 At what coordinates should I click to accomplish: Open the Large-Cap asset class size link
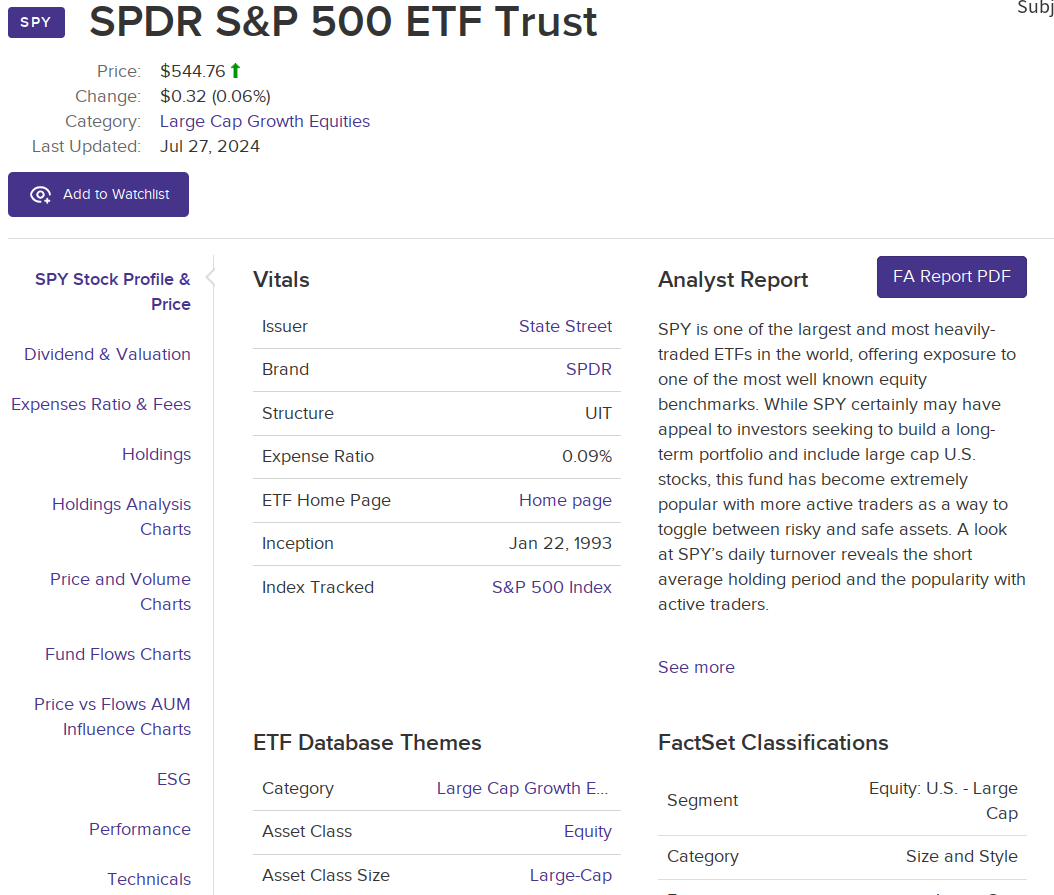click(x=571, y=875)
